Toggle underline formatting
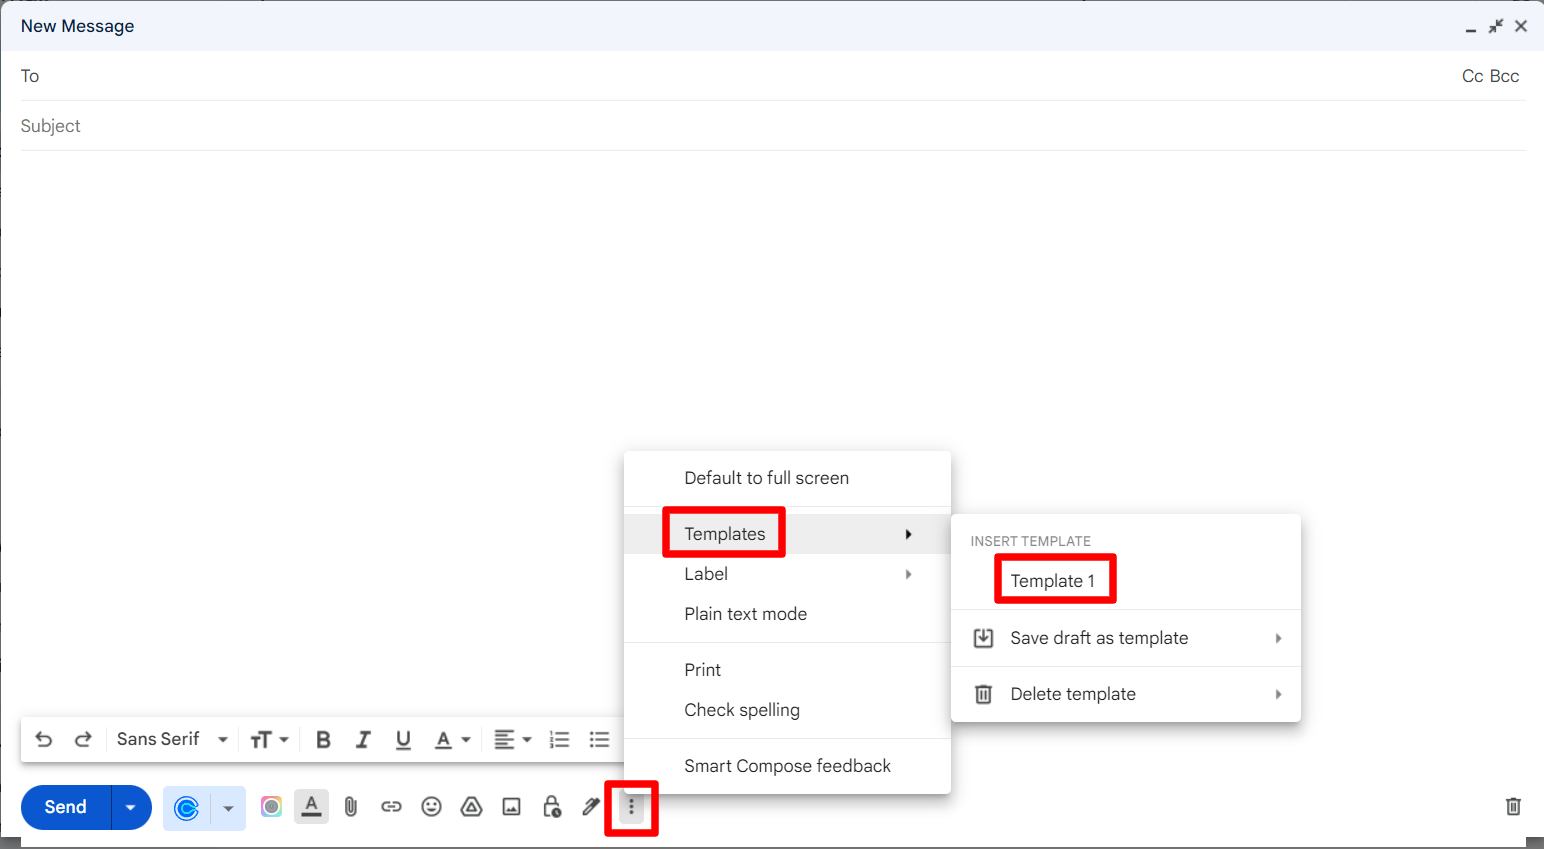1544x849 pixels. (403, 739)
